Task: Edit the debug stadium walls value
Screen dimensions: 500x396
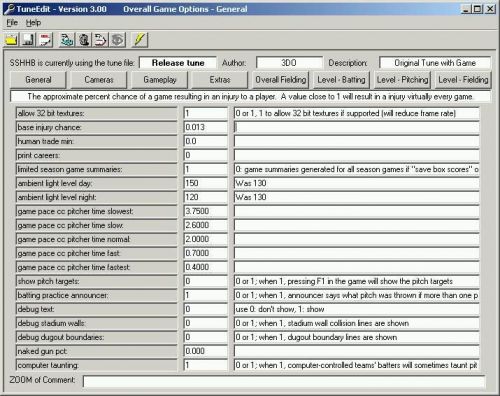Action: (x=205, y=323)
